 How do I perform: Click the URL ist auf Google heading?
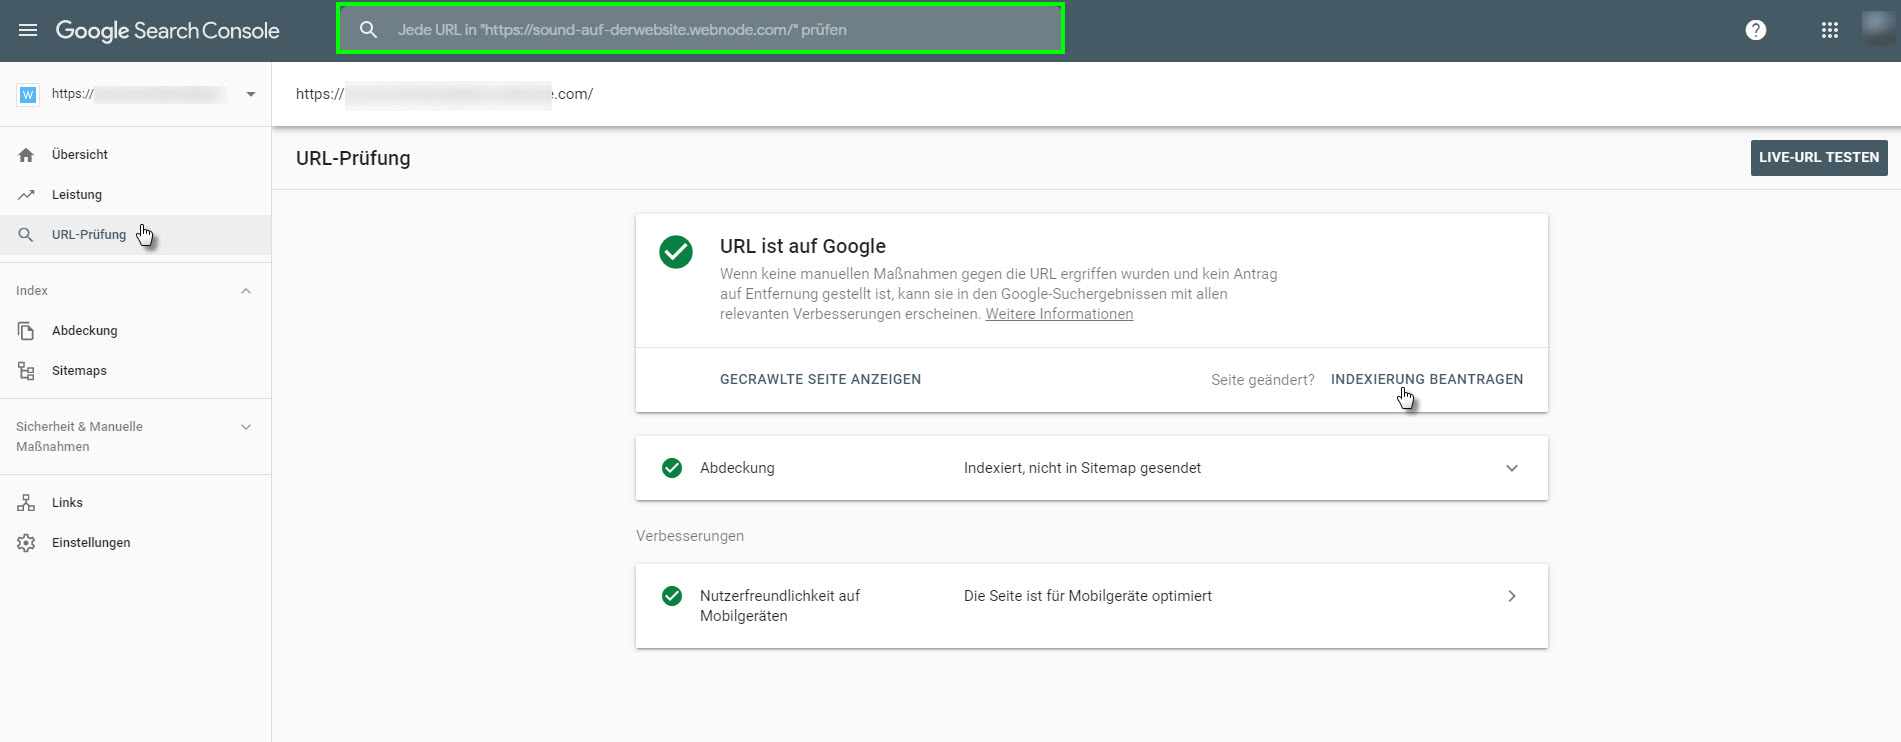[803, 246]
